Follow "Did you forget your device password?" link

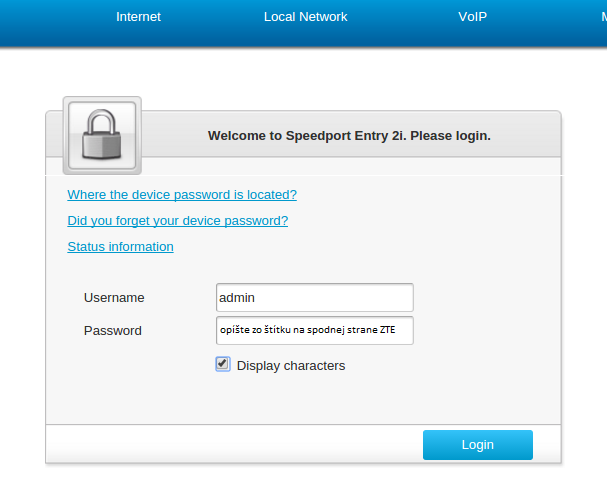coord(178,220)
